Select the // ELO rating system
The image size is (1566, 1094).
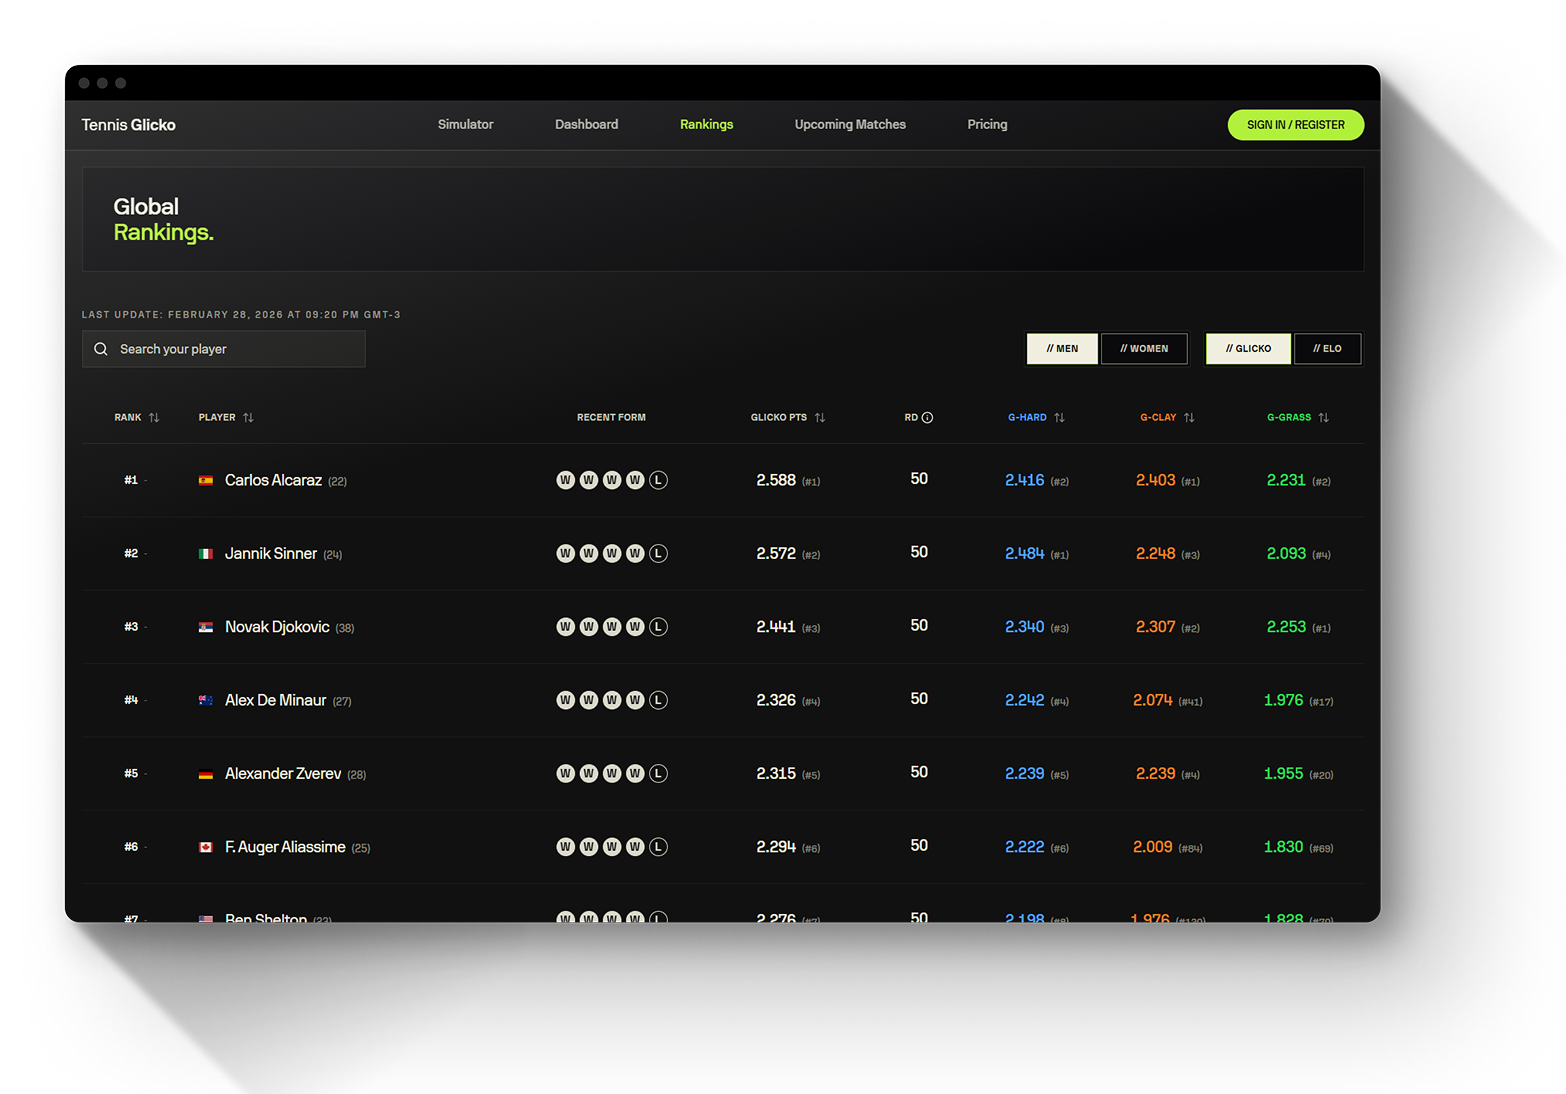point(1327,349)
